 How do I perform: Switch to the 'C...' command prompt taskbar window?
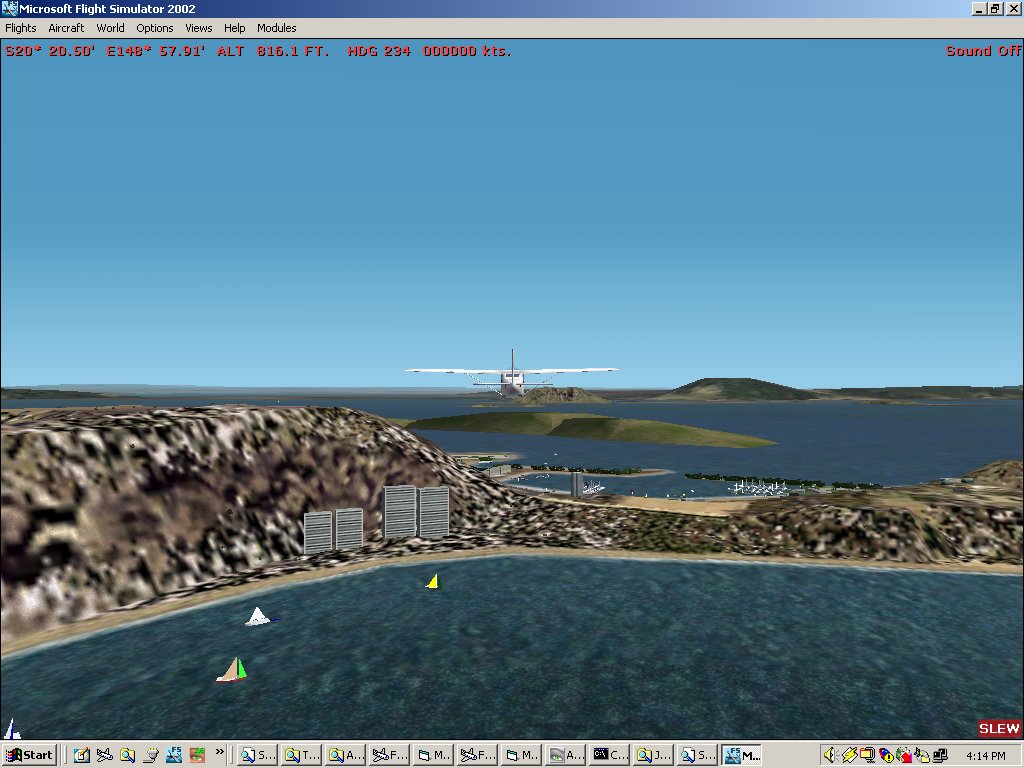[609, 756]
